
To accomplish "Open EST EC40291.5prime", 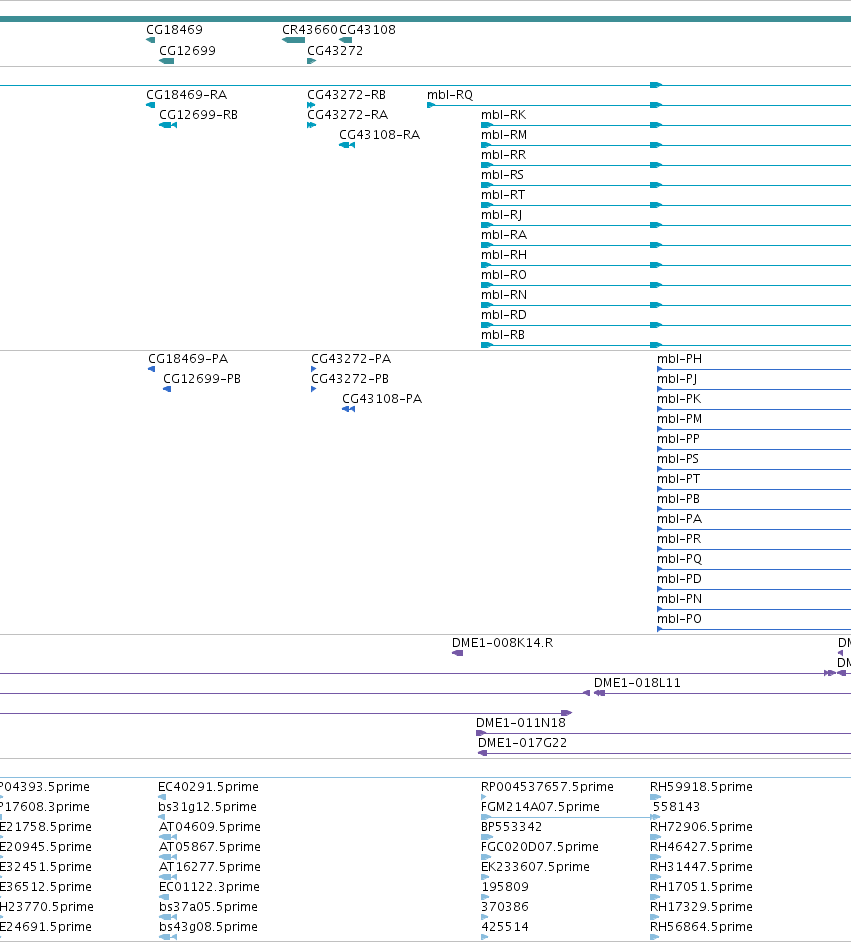I will (208, 786).
